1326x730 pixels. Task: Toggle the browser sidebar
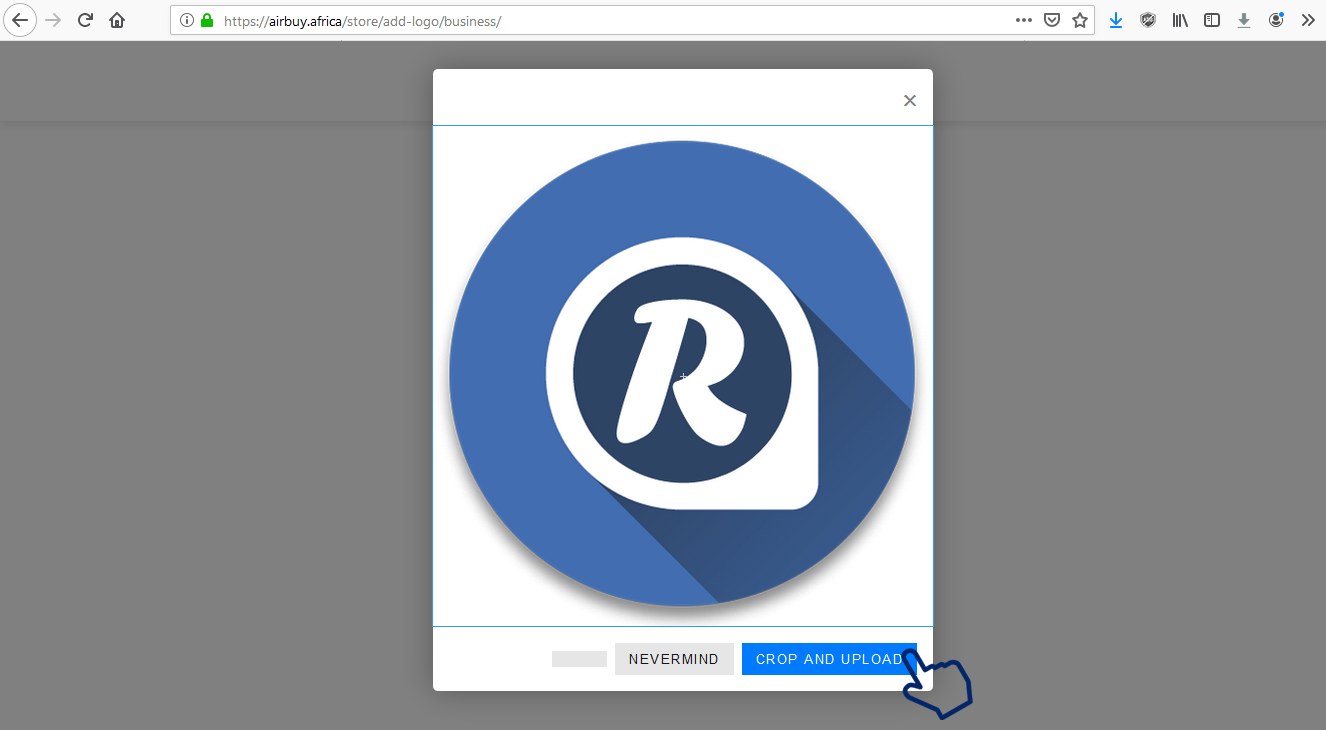1212,20
